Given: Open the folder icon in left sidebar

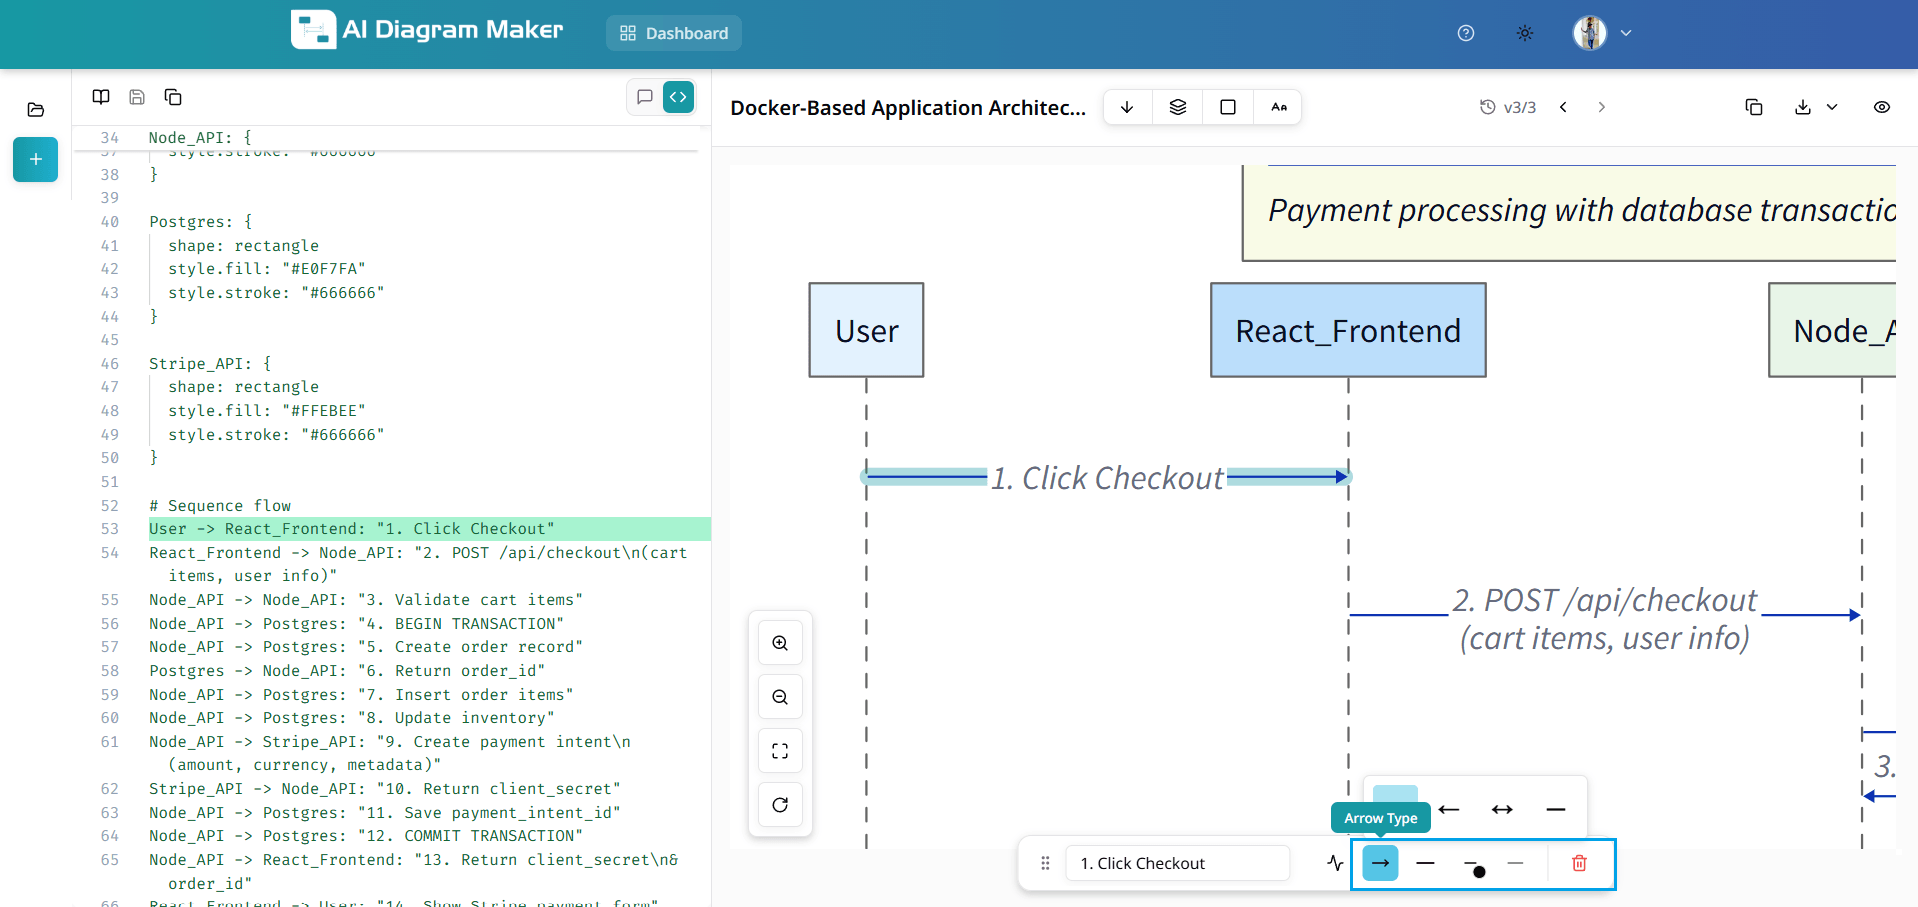Looking at the screenshot, I should tap(36, 110).
